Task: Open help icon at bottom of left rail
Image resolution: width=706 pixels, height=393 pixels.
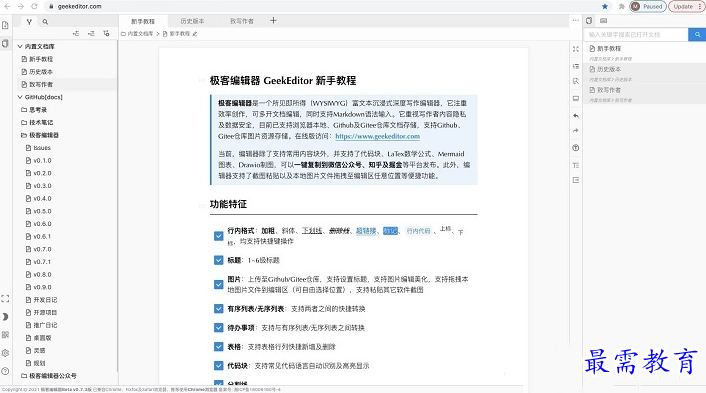Action: (x=5, y=371)
